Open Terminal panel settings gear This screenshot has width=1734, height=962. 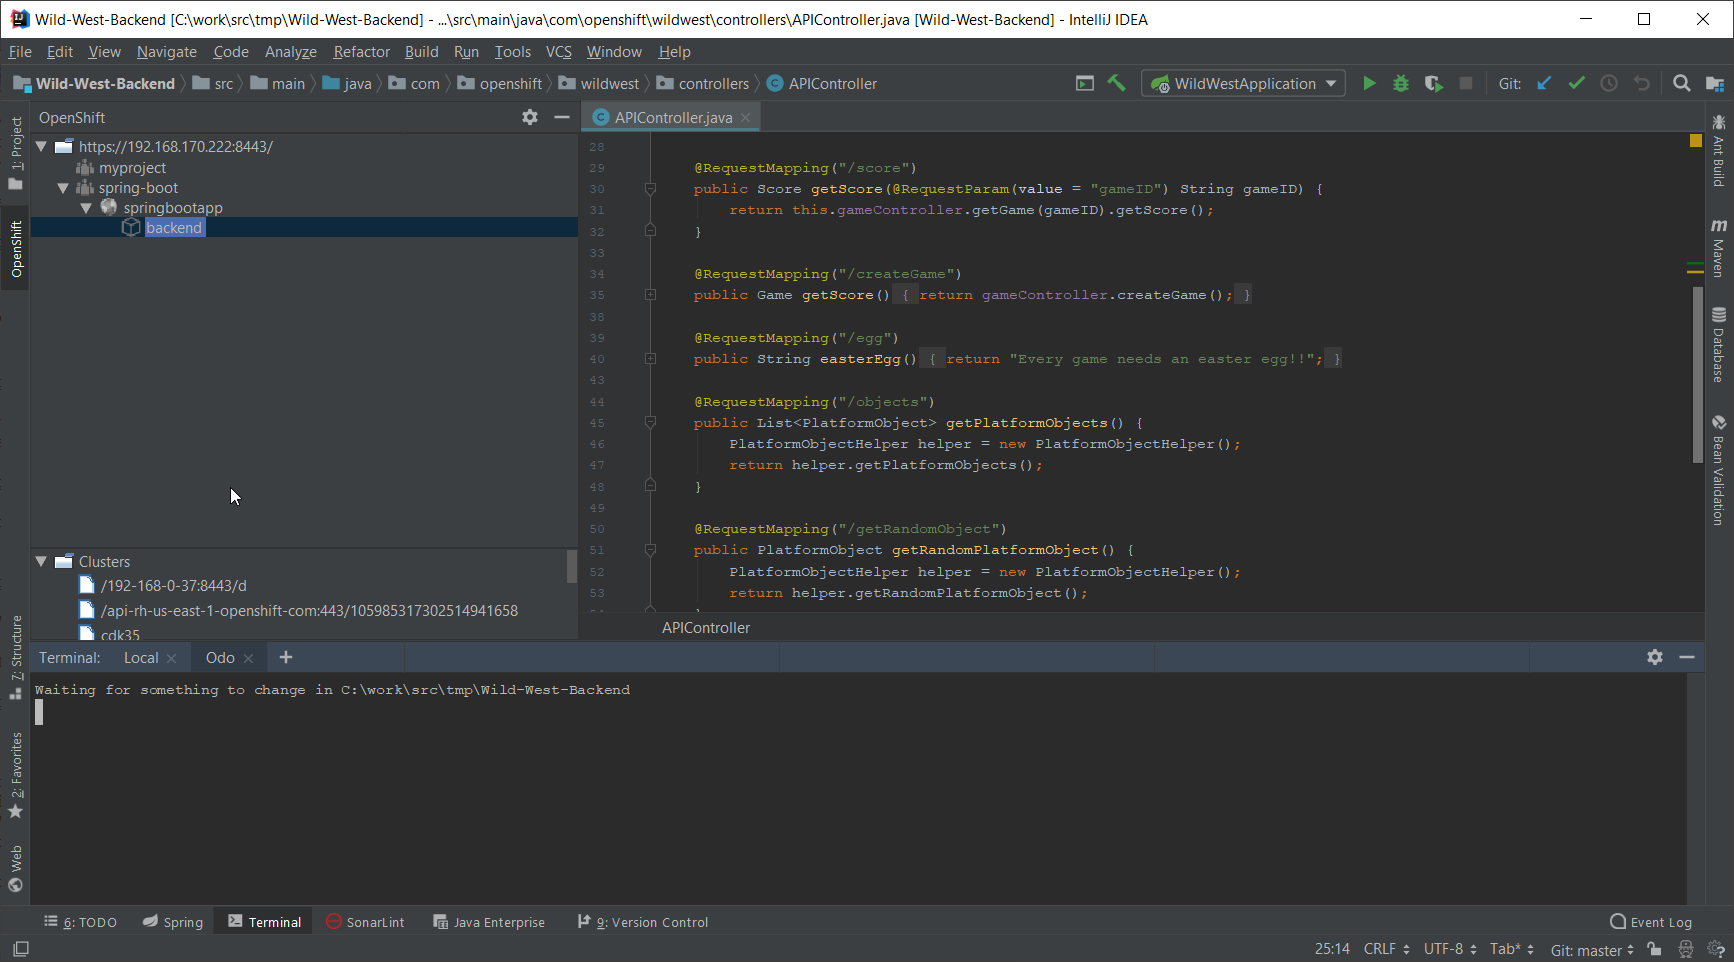click(x=1655, y=657)
